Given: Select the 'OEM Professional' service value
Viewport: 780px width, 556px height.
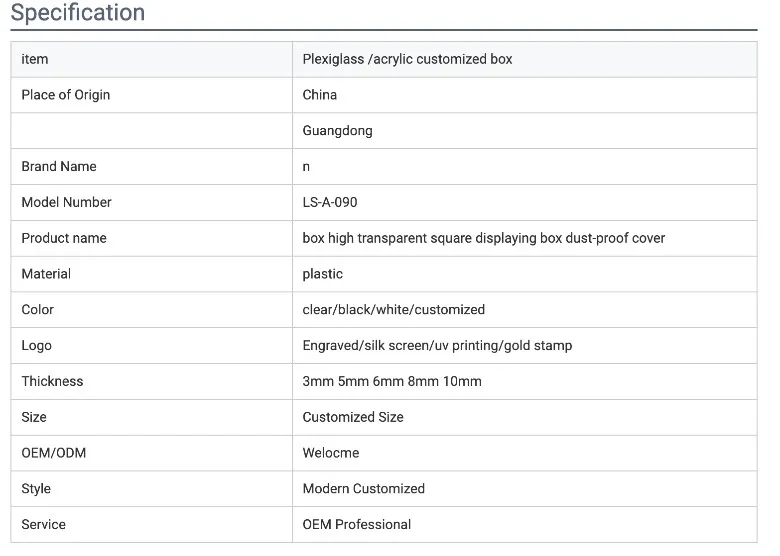Looking at the screenshot, I should point(357,524).
